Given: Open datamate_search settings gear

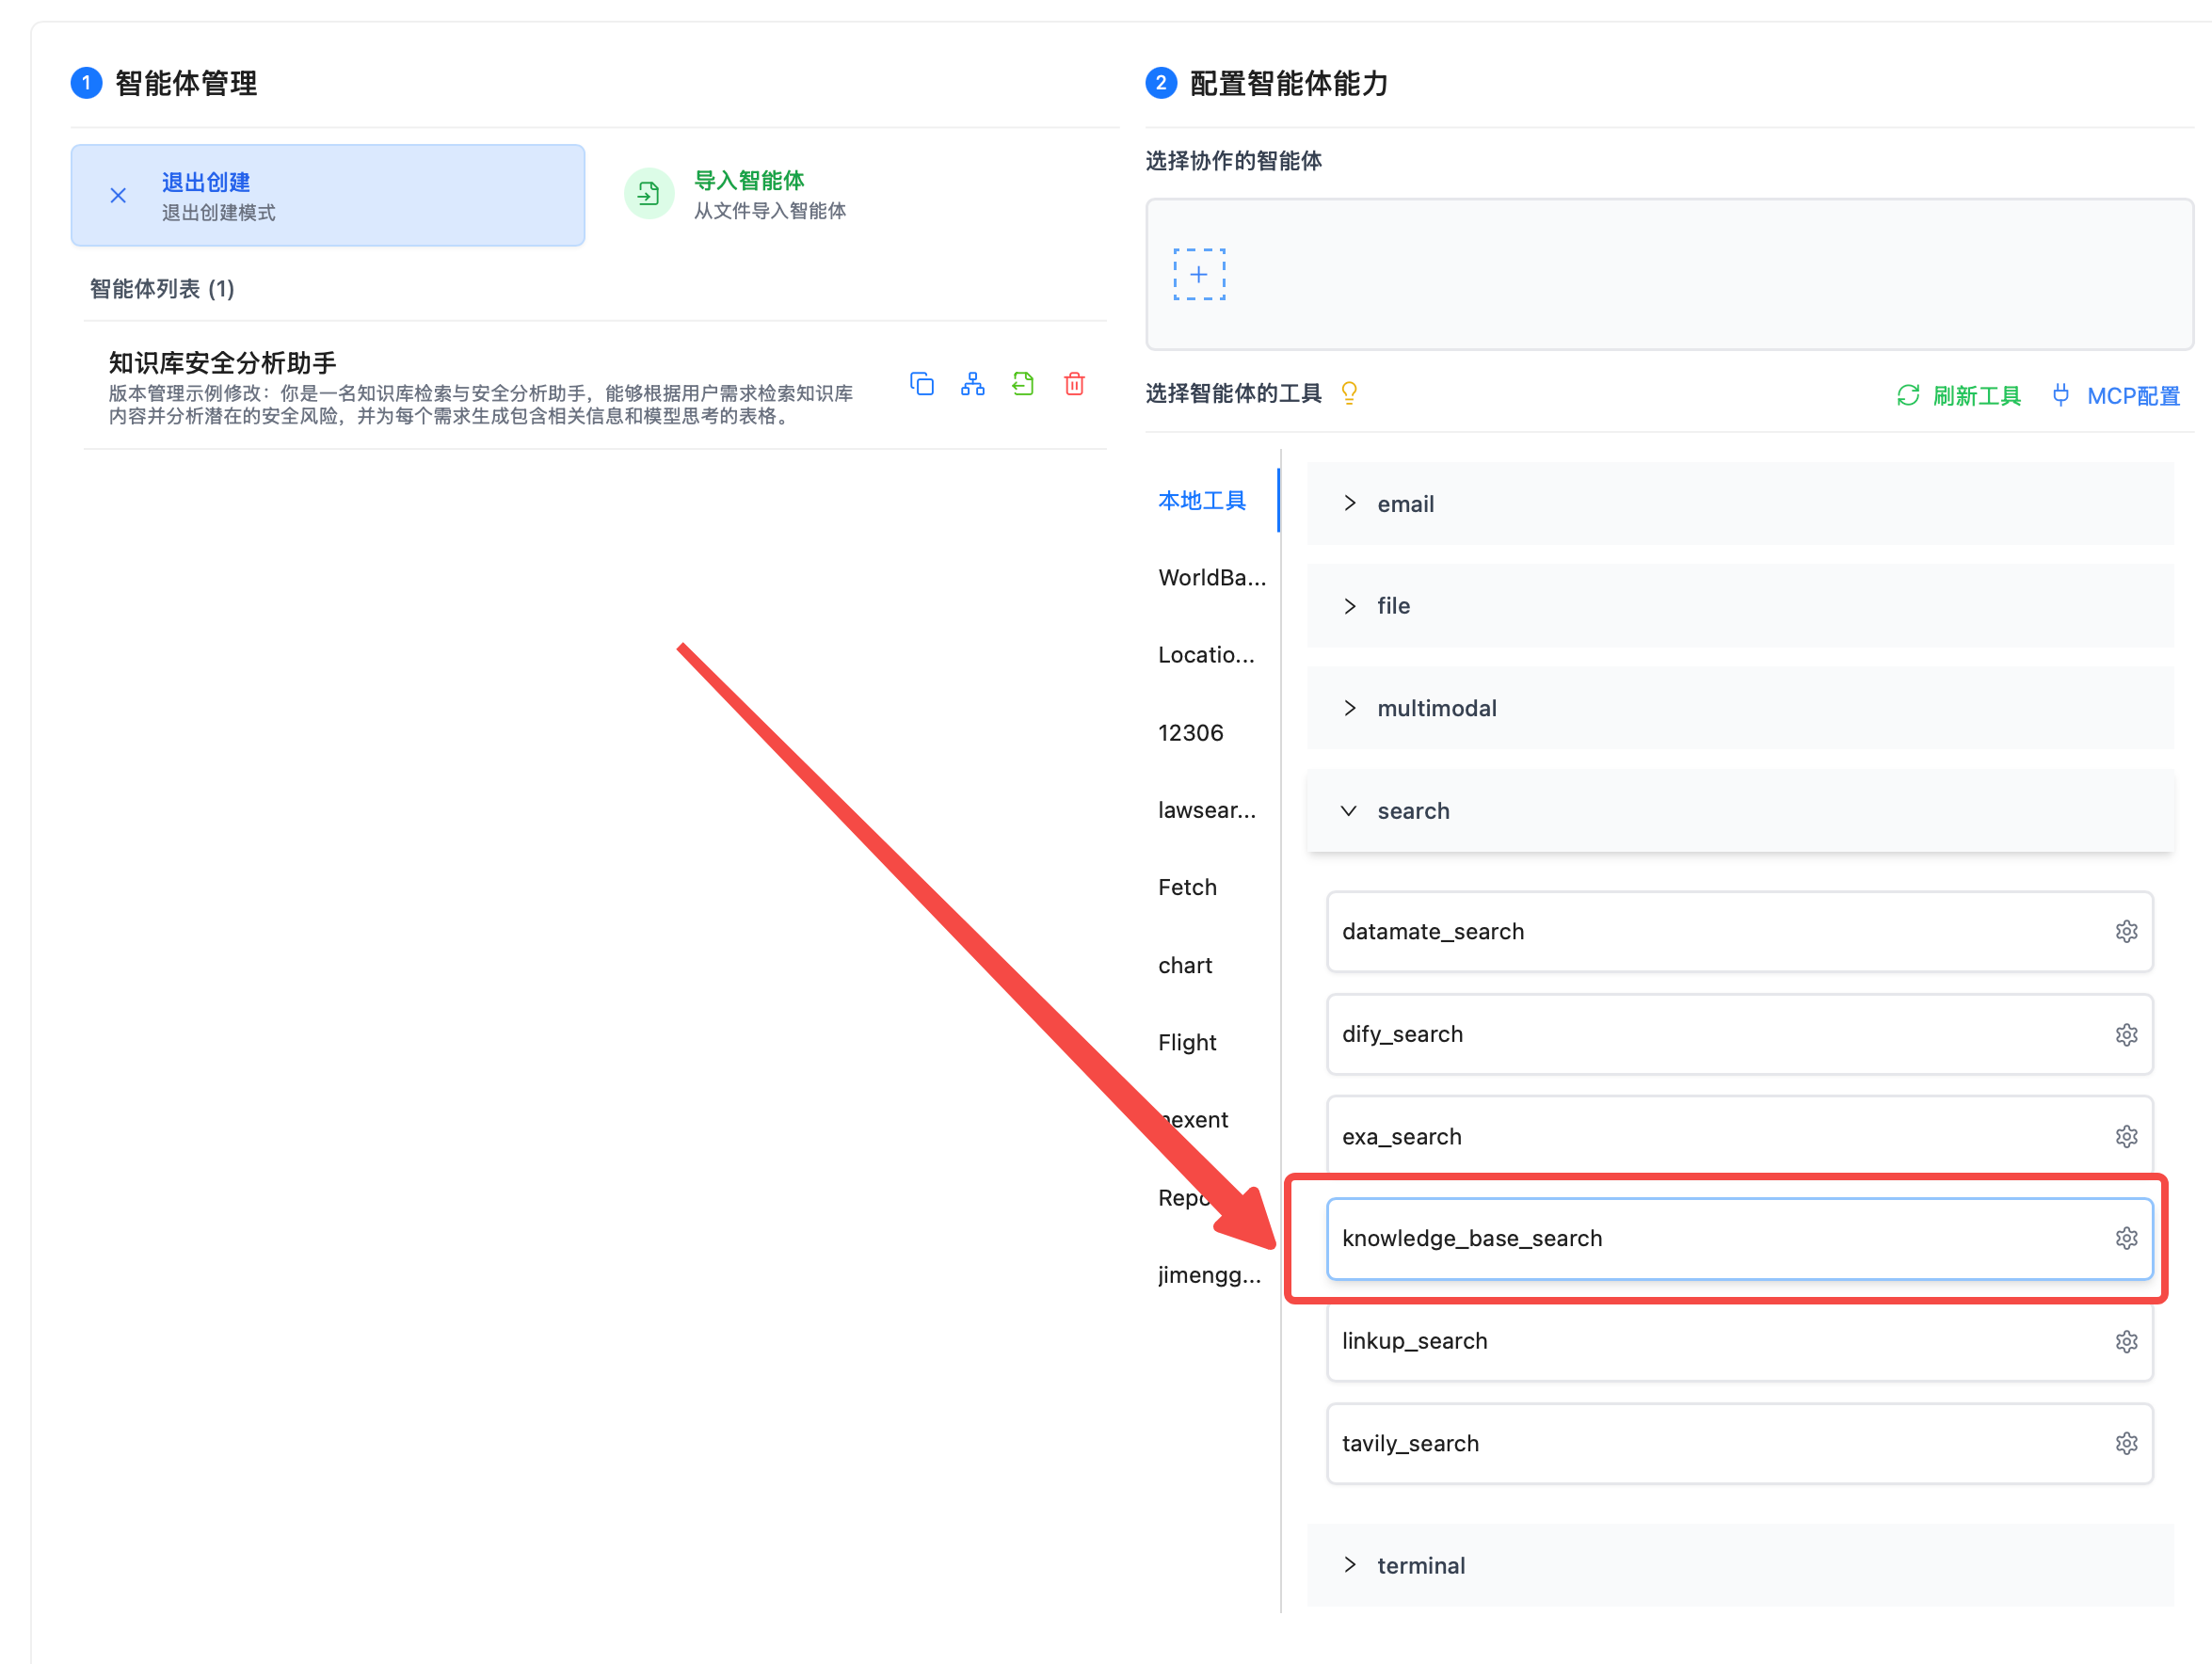Looking at the screenshot, I should point(2126,931).
